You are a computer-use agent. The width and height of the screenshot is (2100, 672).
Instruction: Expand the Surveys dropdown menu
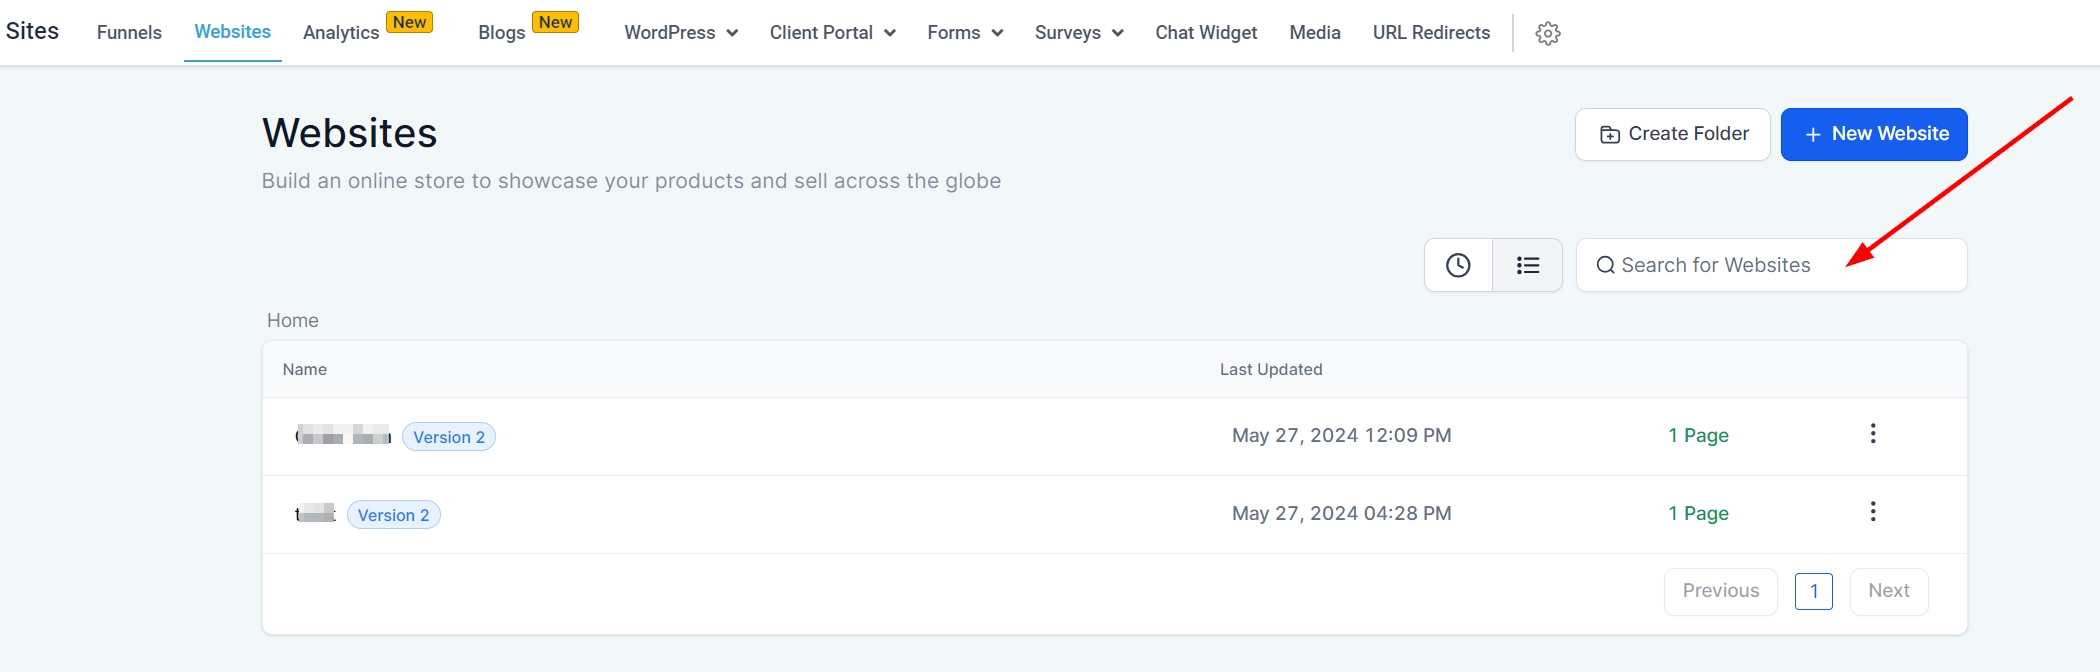(1079, 33)
